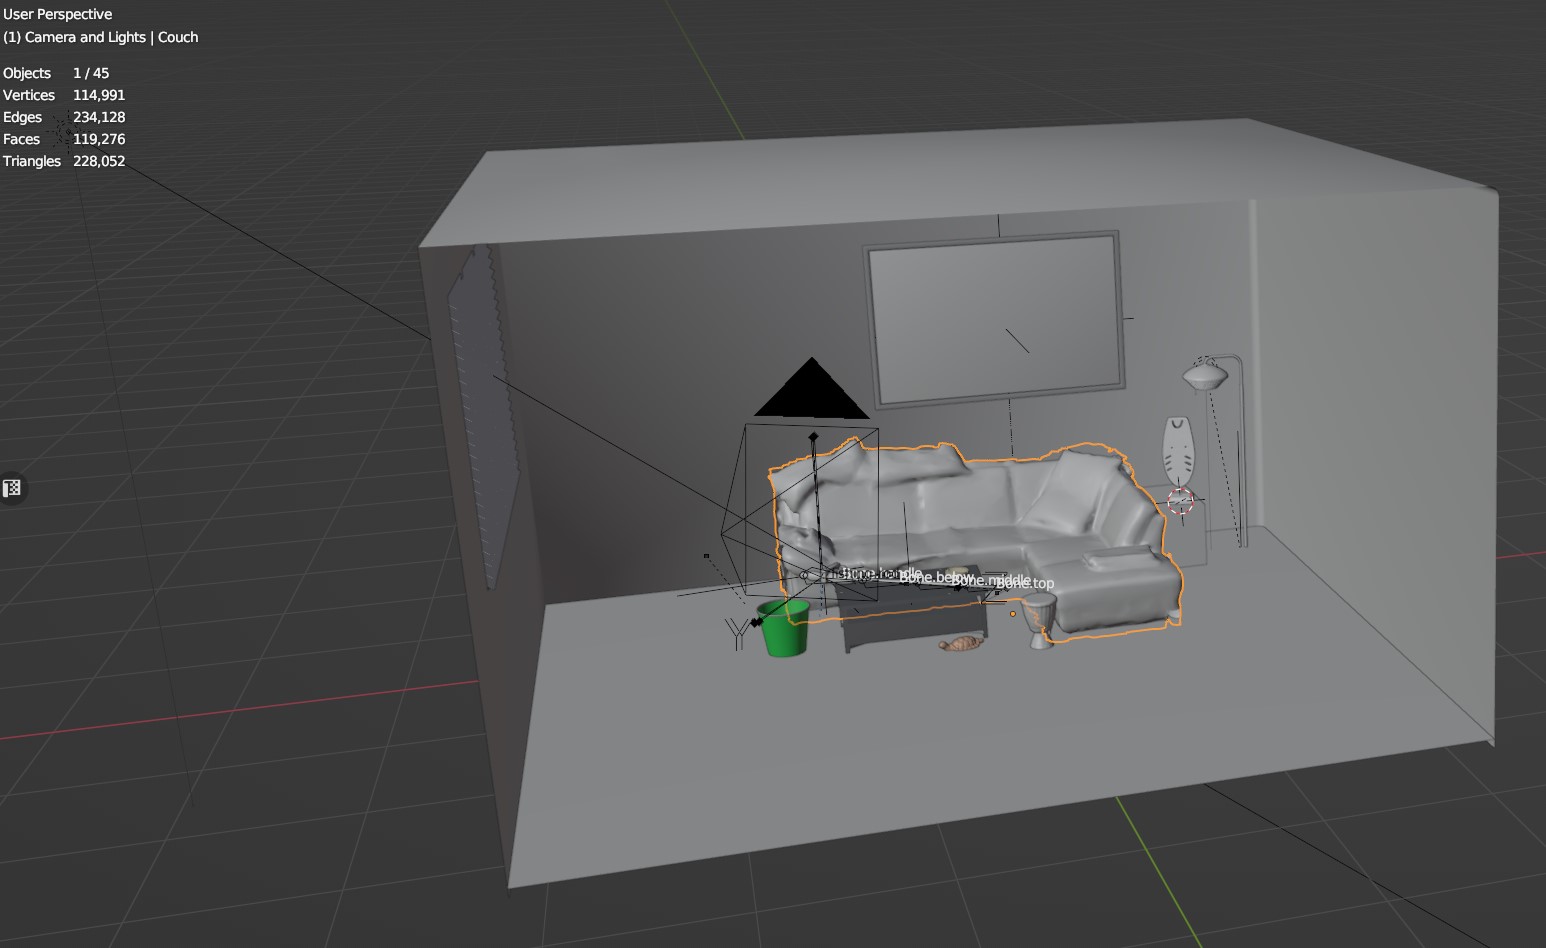Click the Bone.top label

click(1030, 584)
